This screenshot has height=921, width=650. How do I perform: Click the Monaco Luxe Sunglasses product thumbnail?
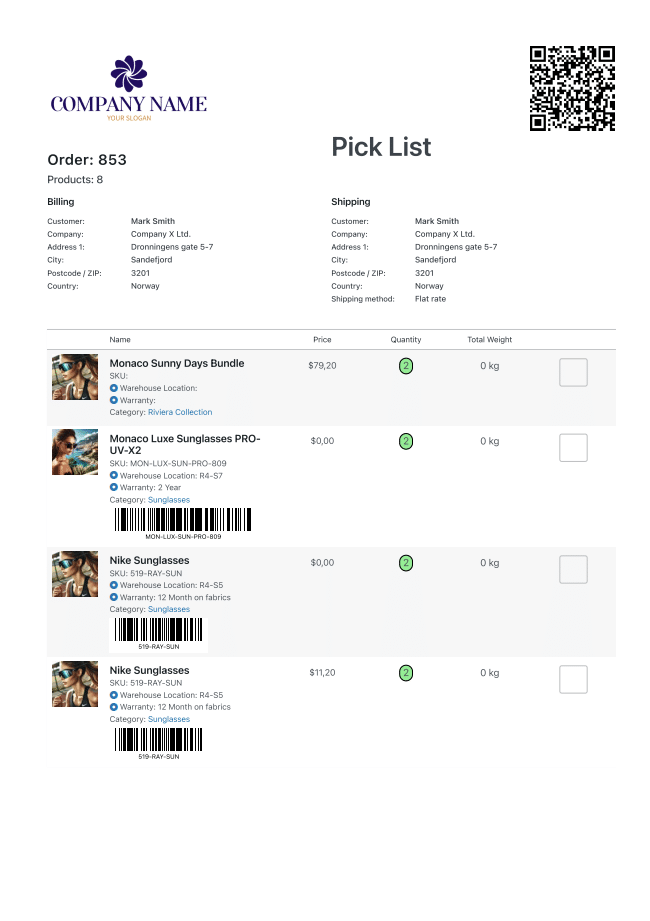(75, 452)
